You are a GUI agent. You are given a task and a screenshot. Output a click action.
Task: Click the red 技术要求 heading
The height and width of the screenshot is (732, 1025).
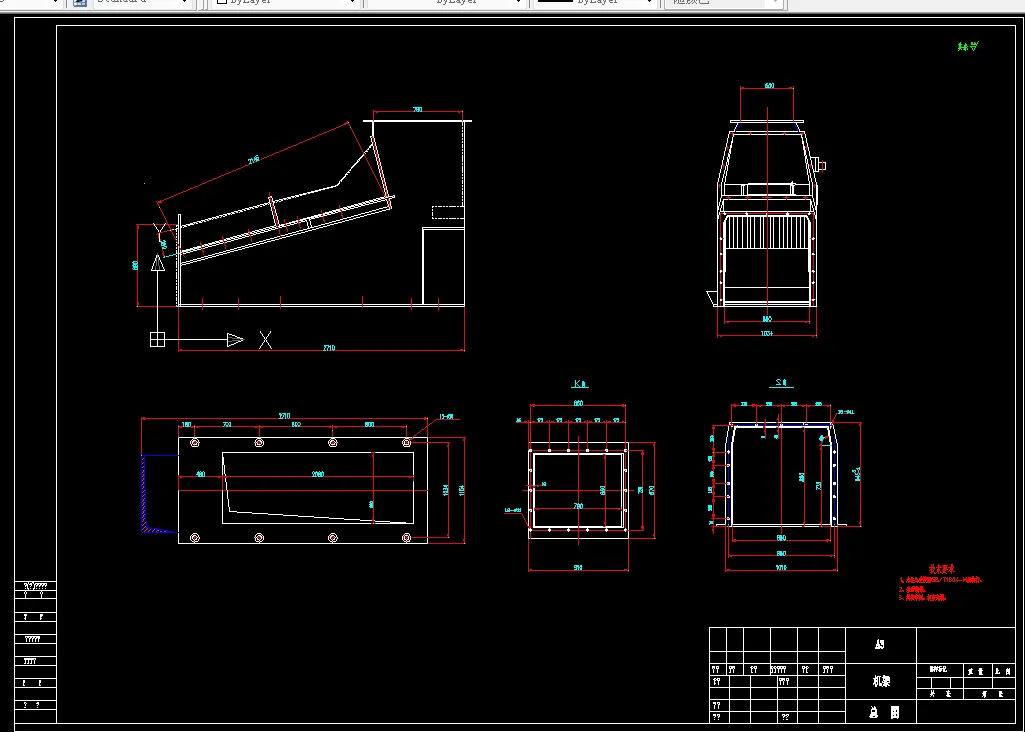(942, 569)
